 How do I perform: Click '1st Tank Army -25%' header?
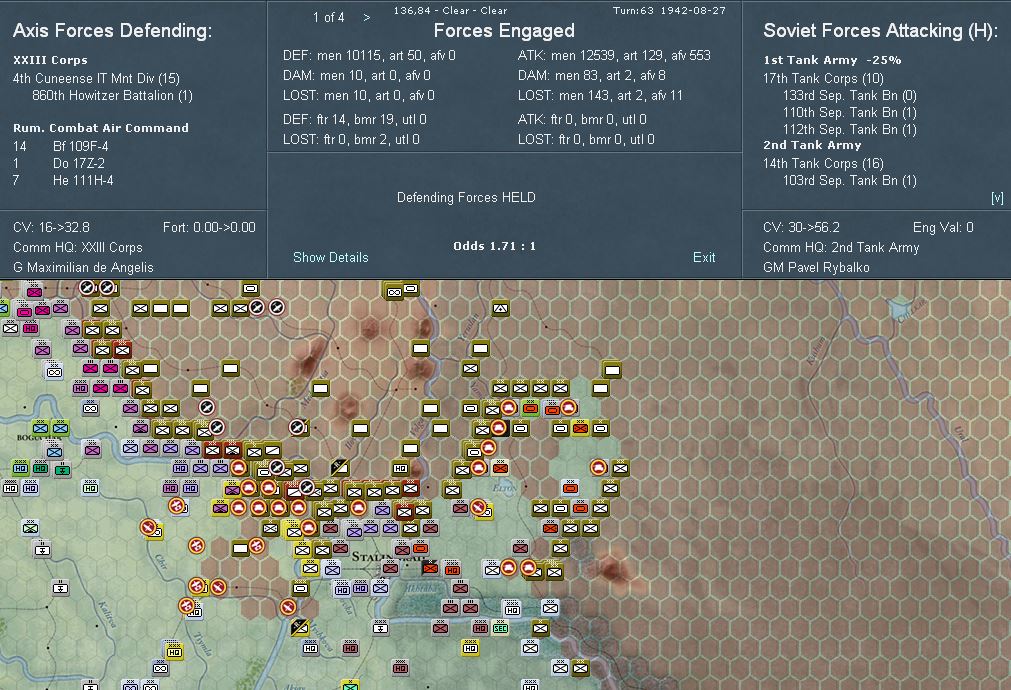[832, 60]
